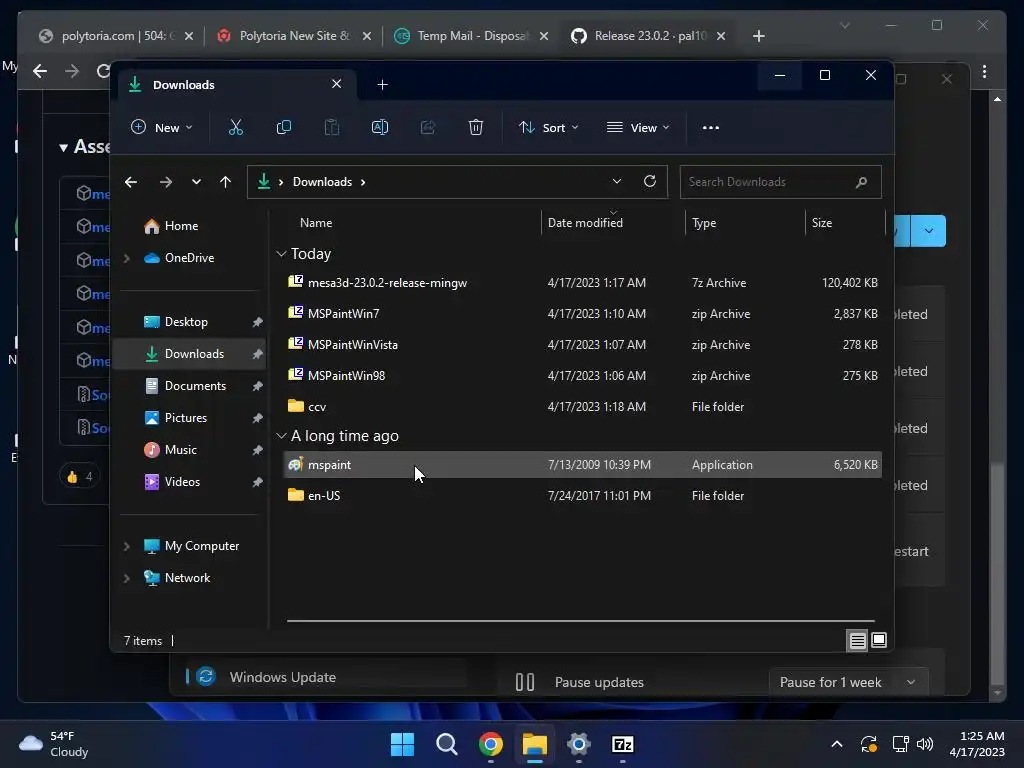Image resolution: width=1024 pixels, height=768 pixels.
Task: Open Settings gear in taskbar
Action: (579, 744)
